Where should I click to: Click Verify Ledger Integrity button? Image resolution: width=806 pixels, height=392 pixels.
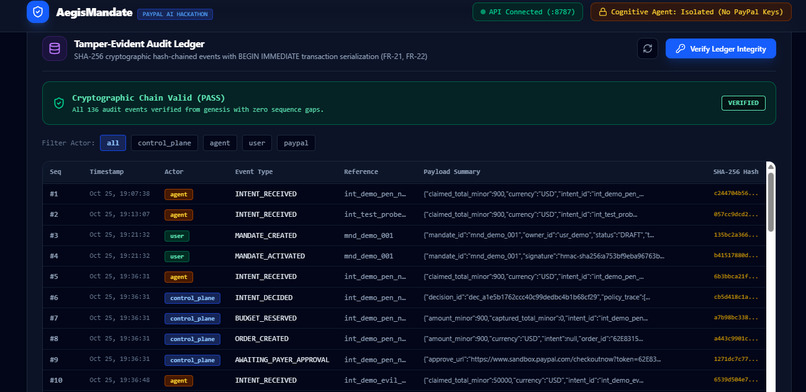[x=721, y=49]
